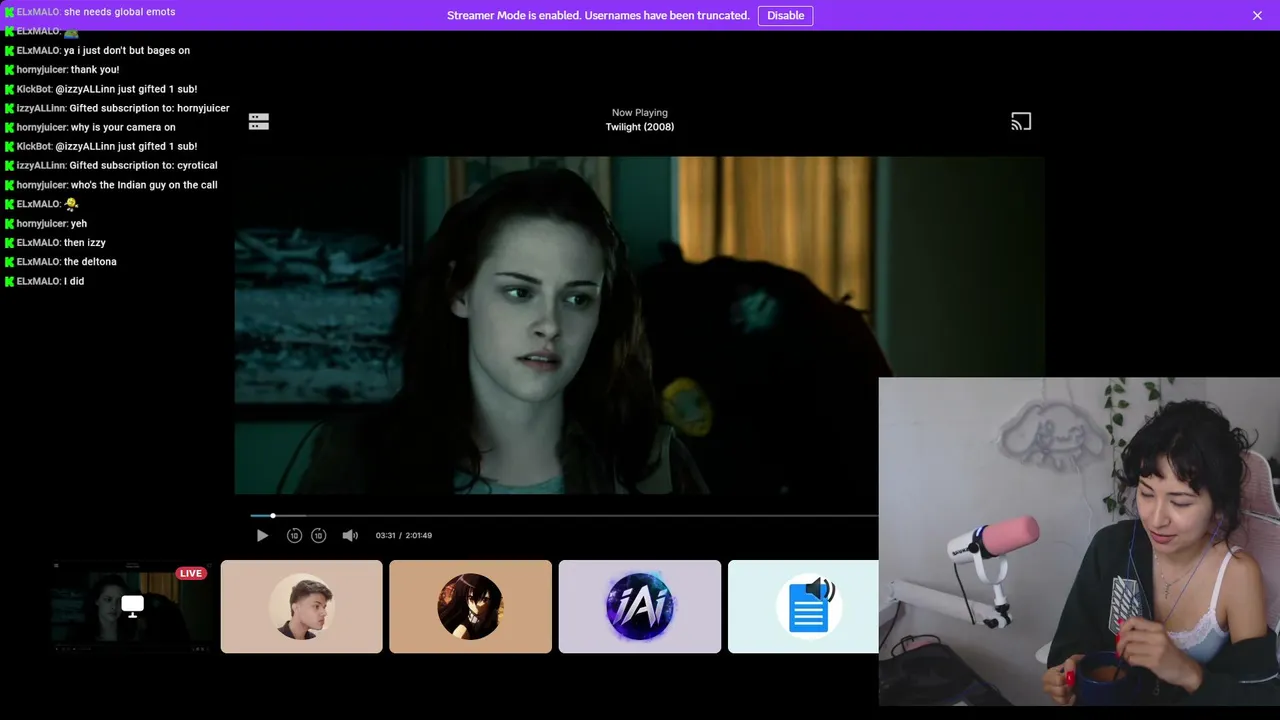Skip forward ten seconds in the video
The height and width of the screenshot is (720, 1280).
(x=318, y=536)
